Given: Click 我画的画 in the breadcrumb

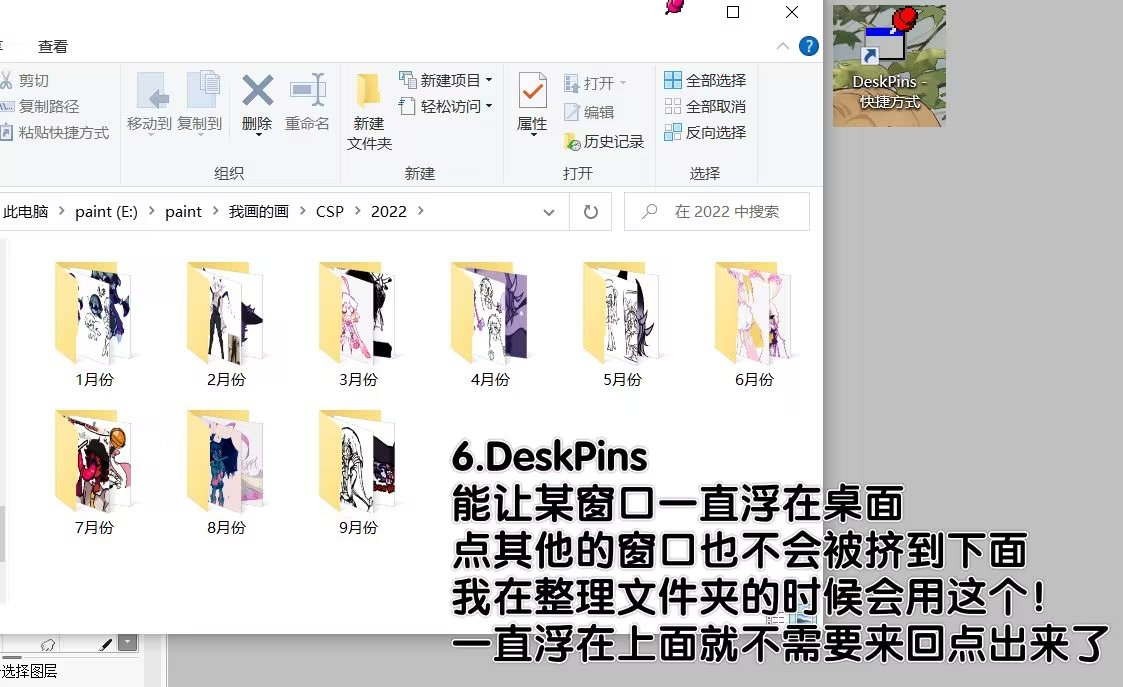Looking at the screenshot, I should 259,211.
